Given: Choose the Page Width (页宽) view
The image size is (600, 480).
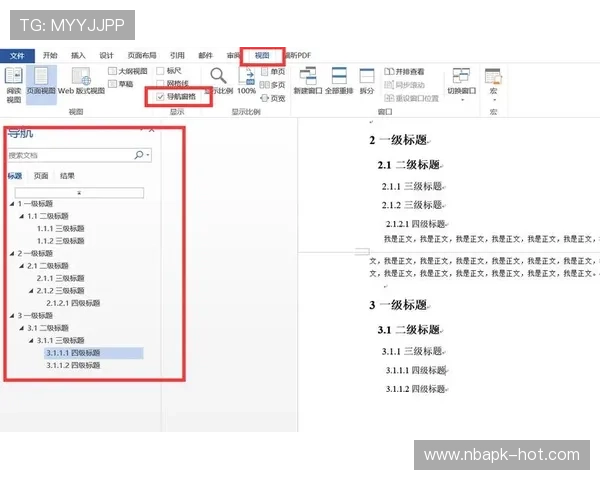Looking at the screenshot, I should tap(273, 98).
